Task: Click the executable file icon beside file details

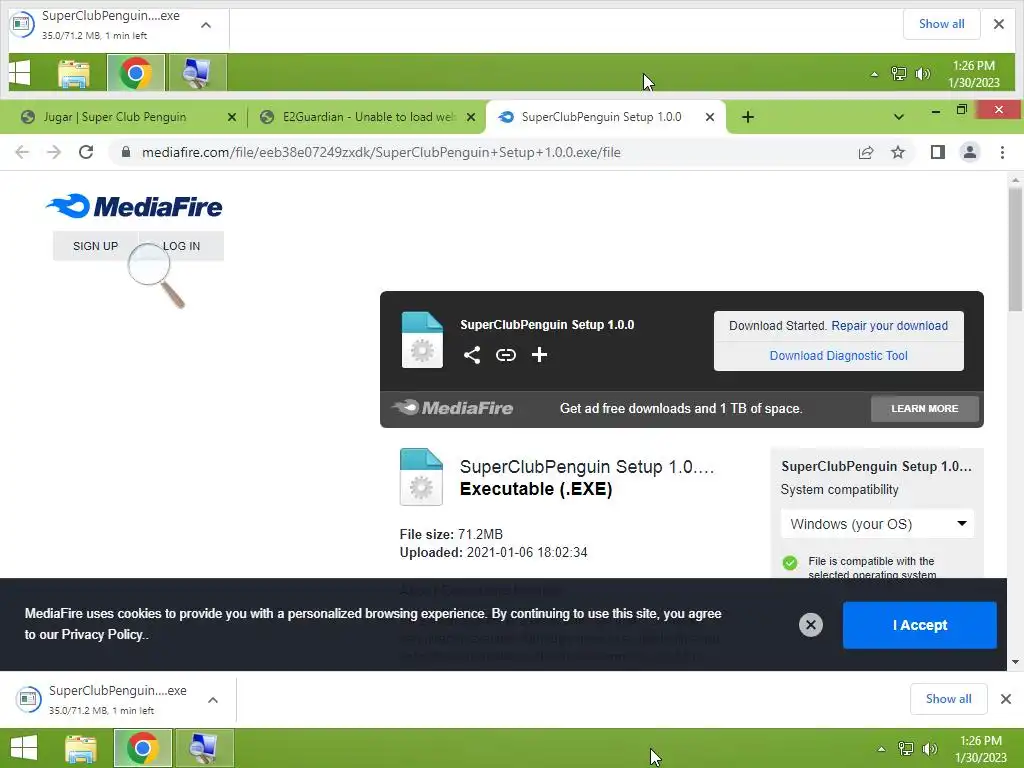Action: pos(421,477)
